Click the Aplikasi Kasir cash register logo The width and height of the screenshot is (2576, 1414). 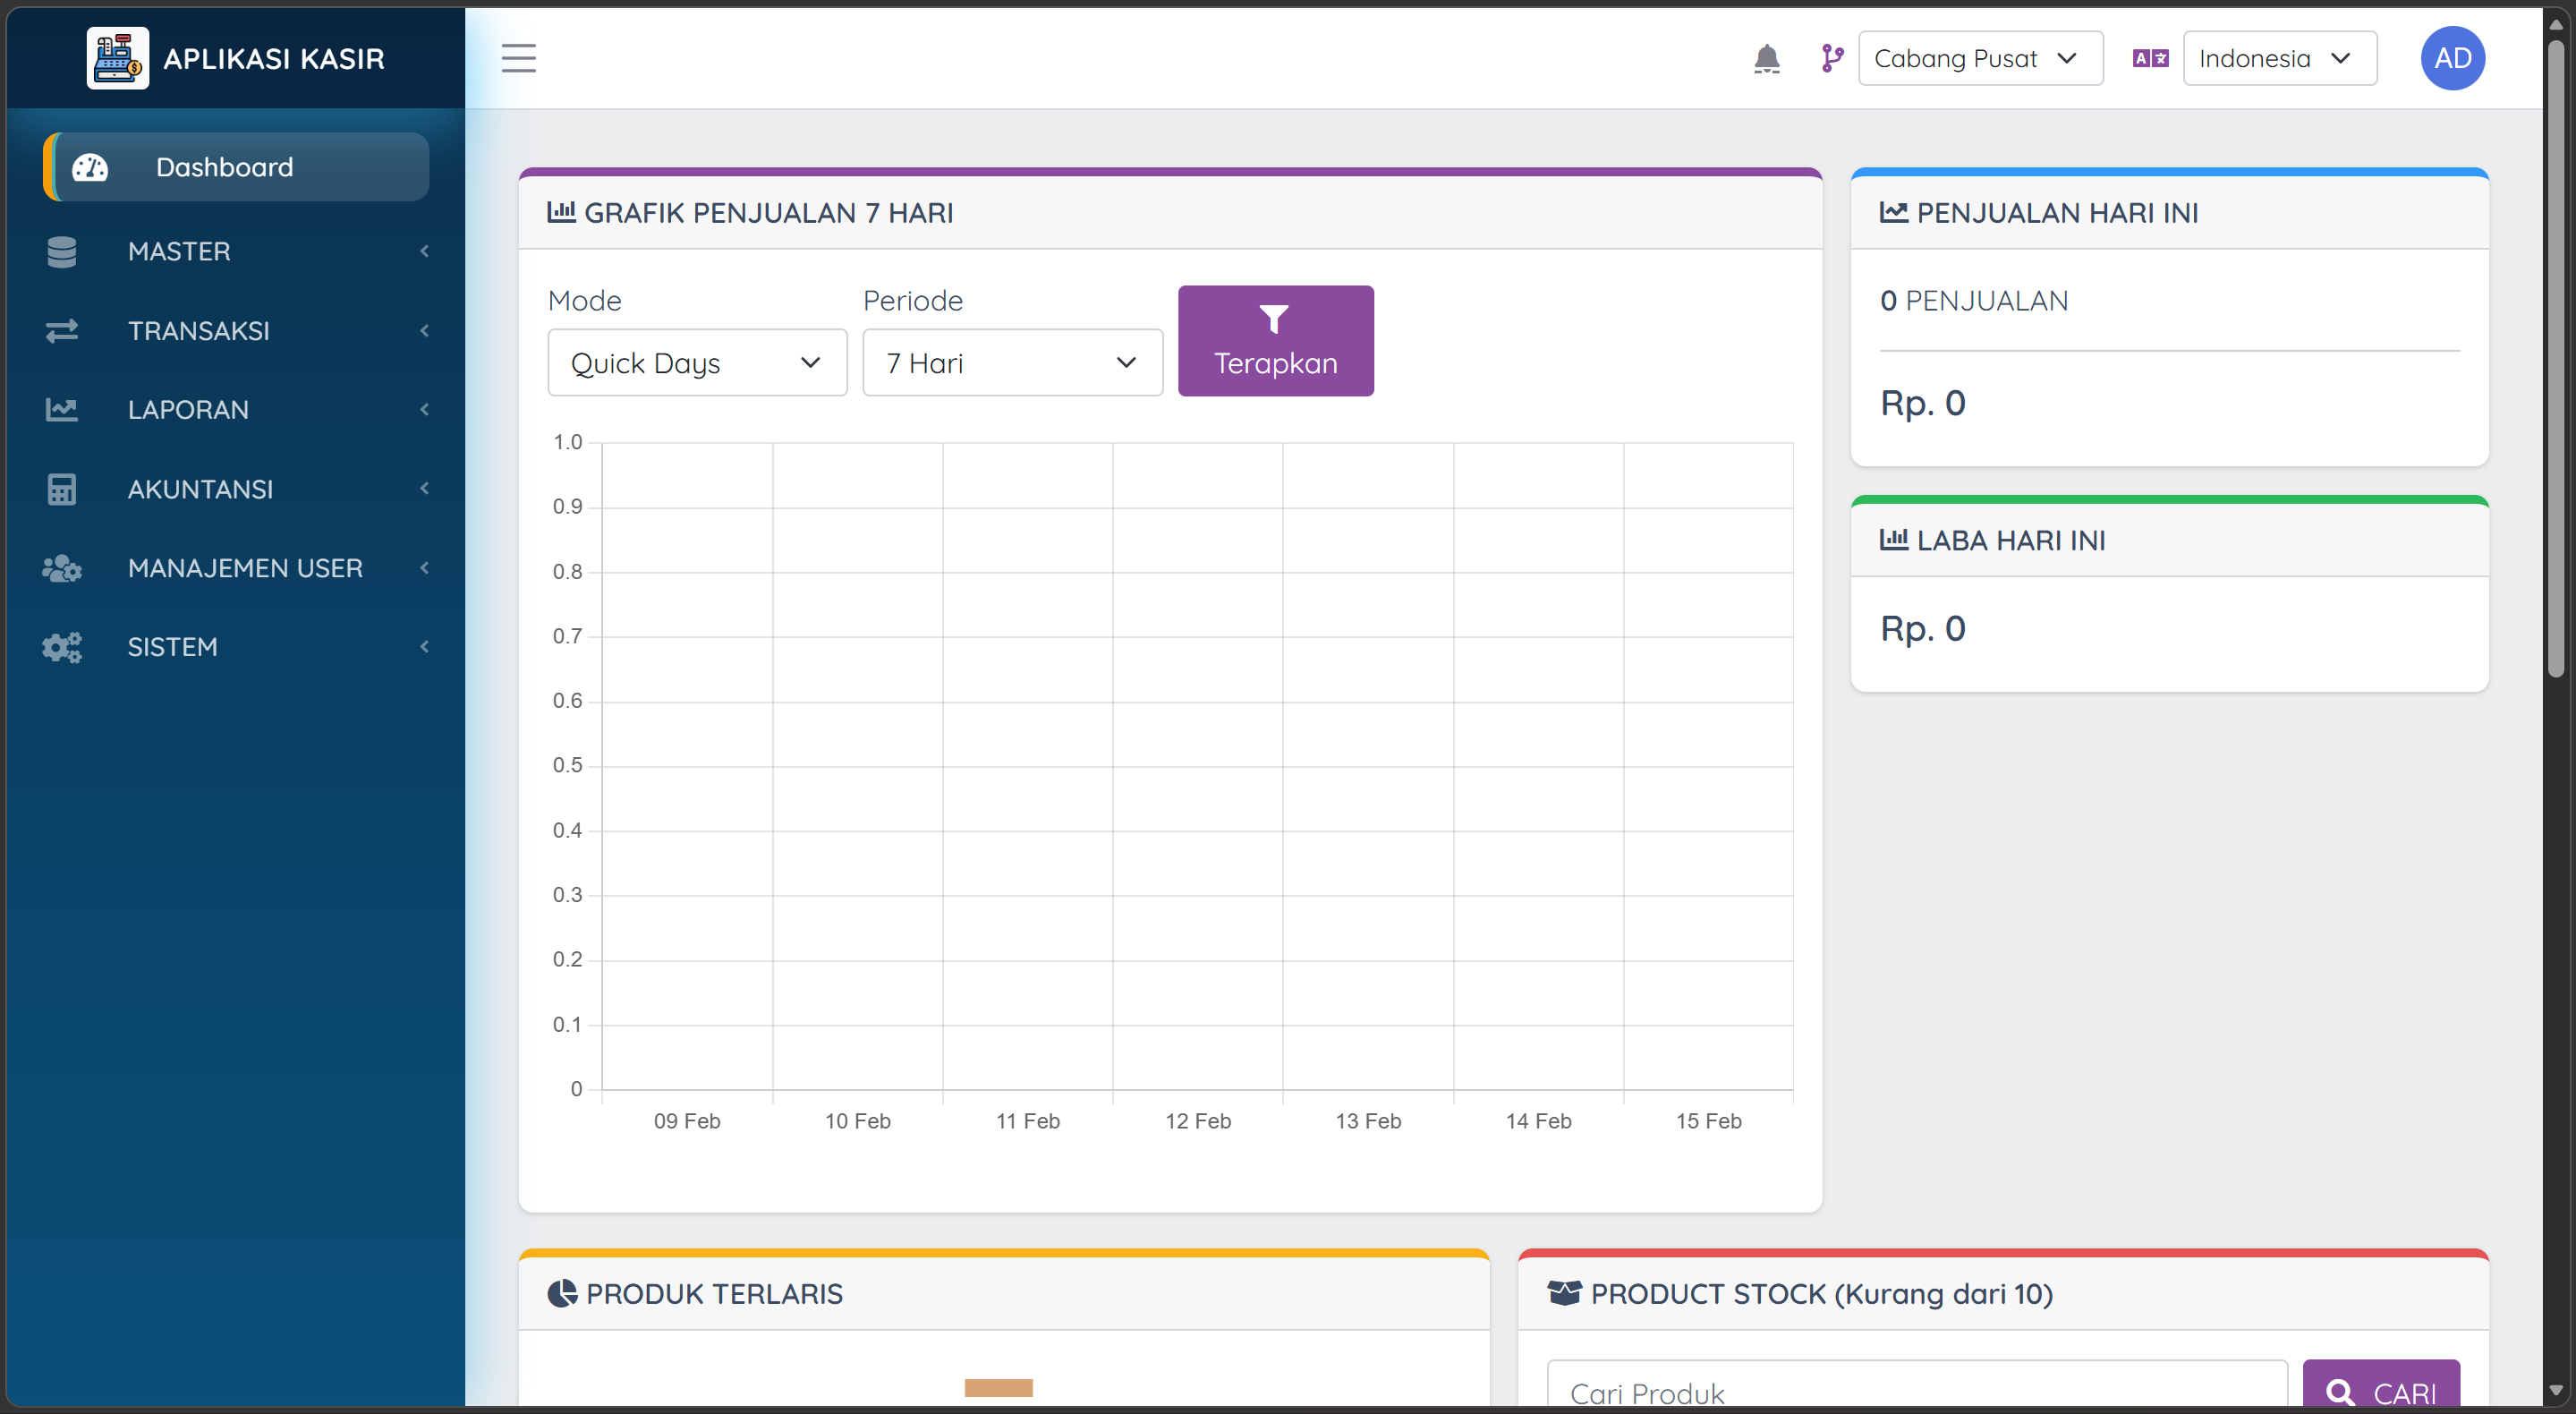(x=117, y=59)
